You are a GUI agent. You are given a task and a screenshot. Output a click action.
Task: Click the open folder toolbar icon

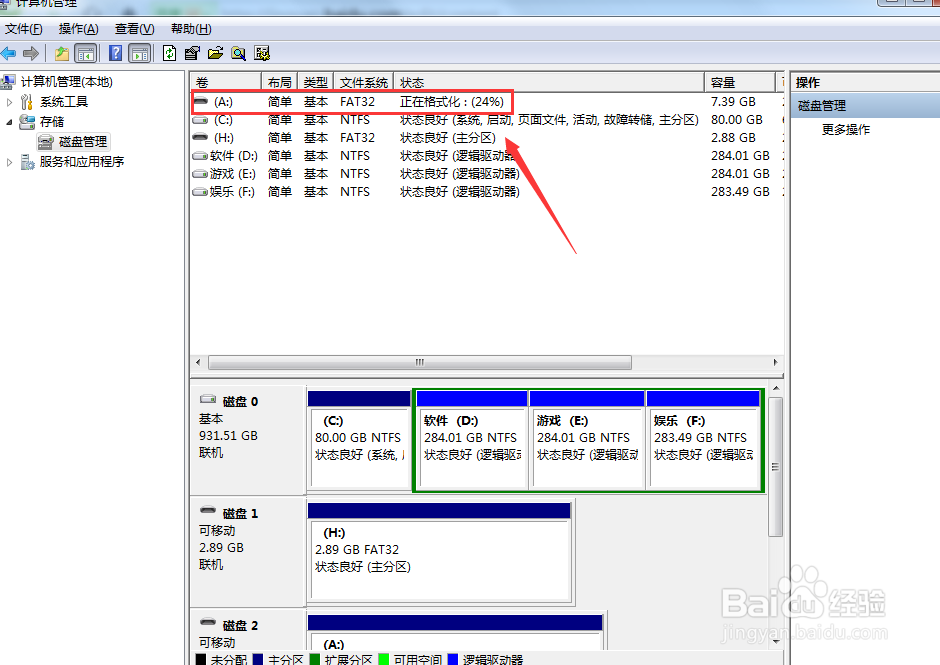215,53
